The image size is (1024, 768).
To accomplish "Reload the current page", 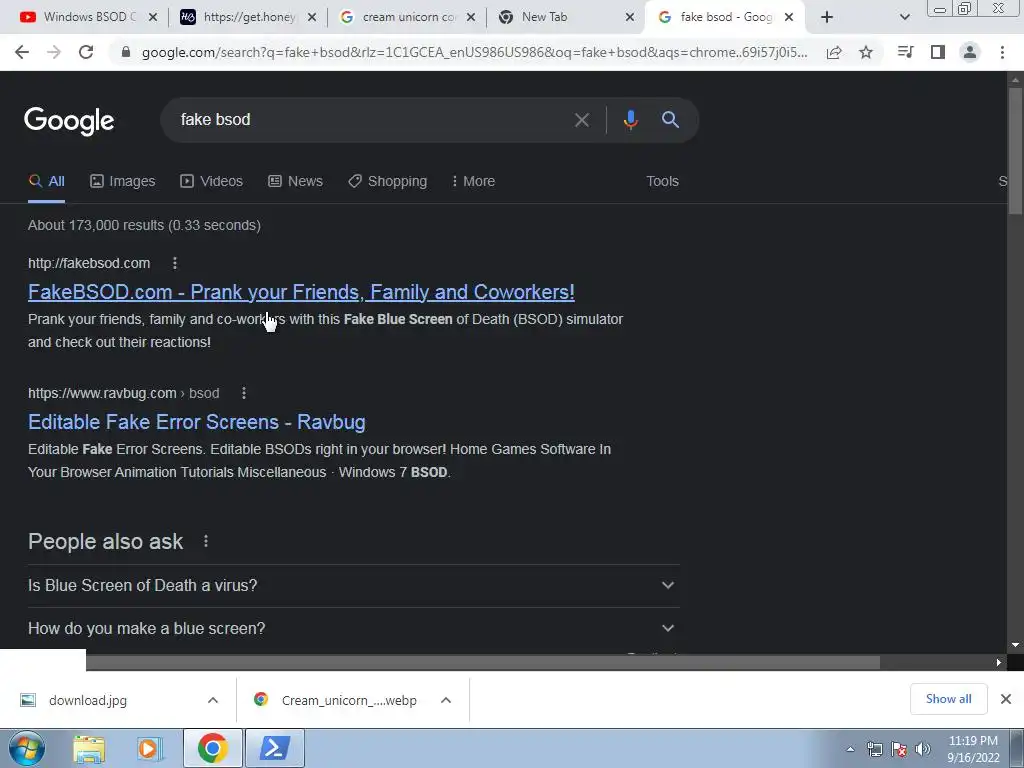I will [86, 52].
